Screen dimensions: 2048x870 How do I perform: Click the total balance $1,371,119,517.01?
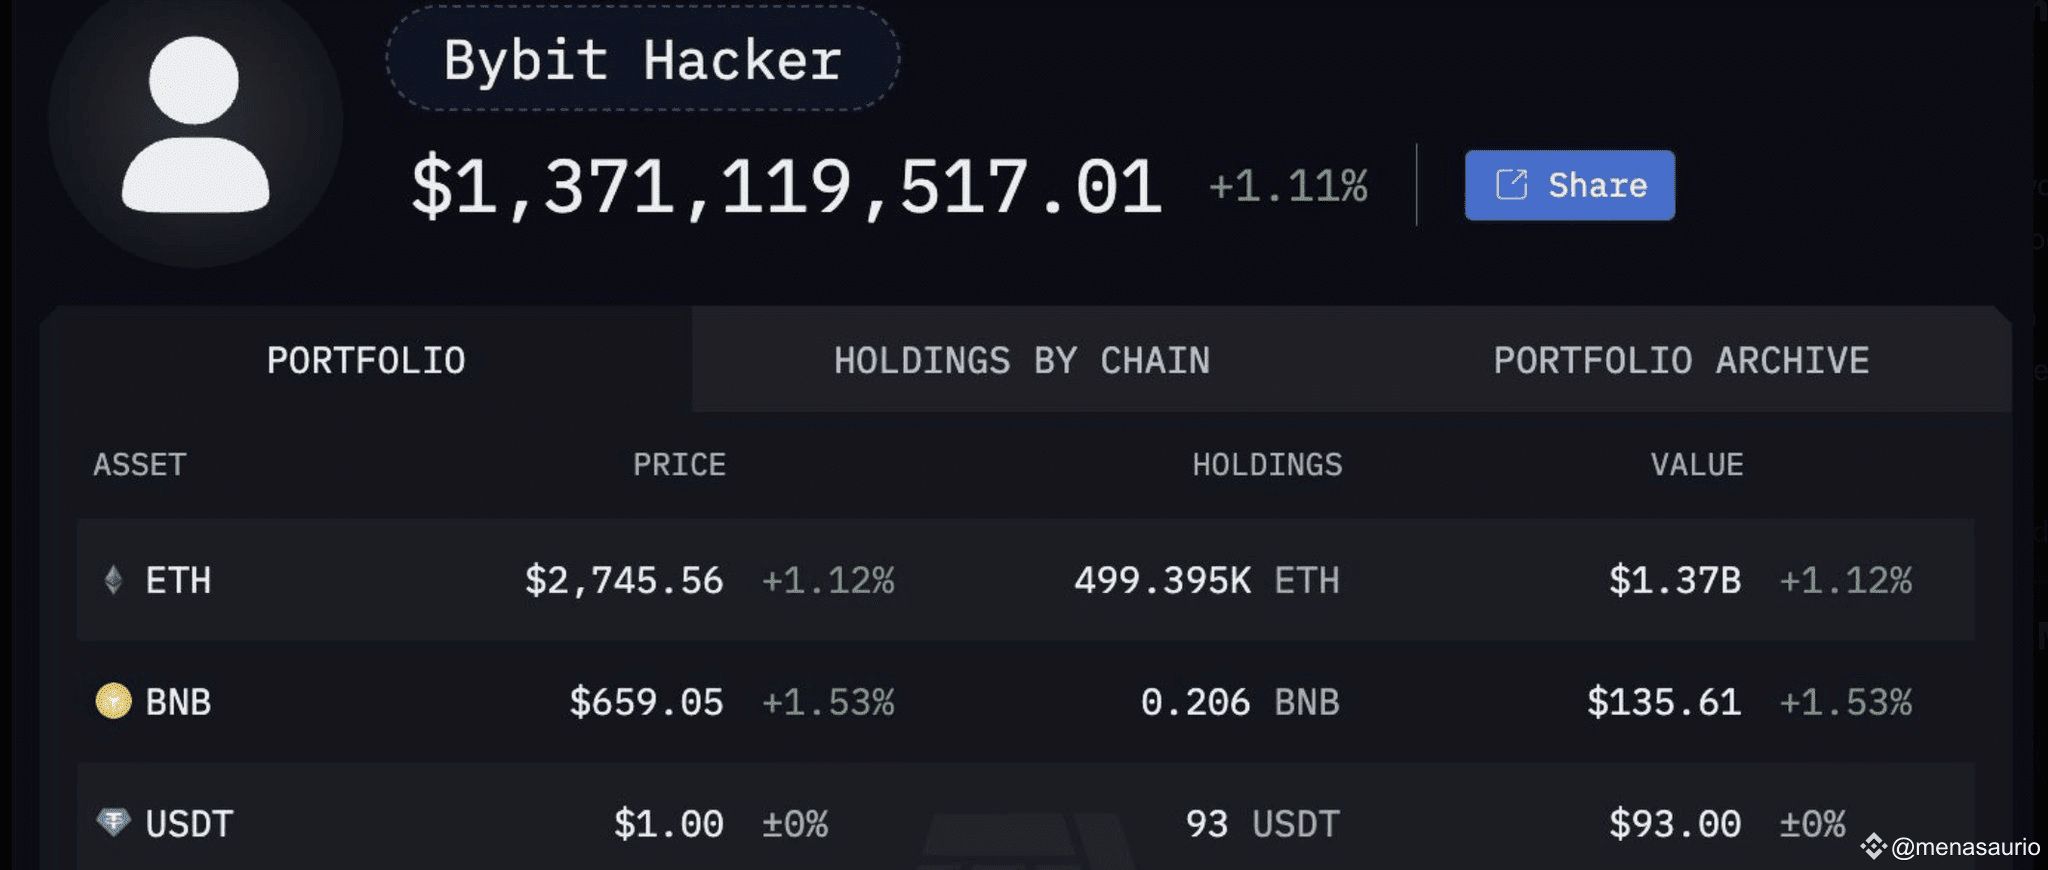[786, 186]
